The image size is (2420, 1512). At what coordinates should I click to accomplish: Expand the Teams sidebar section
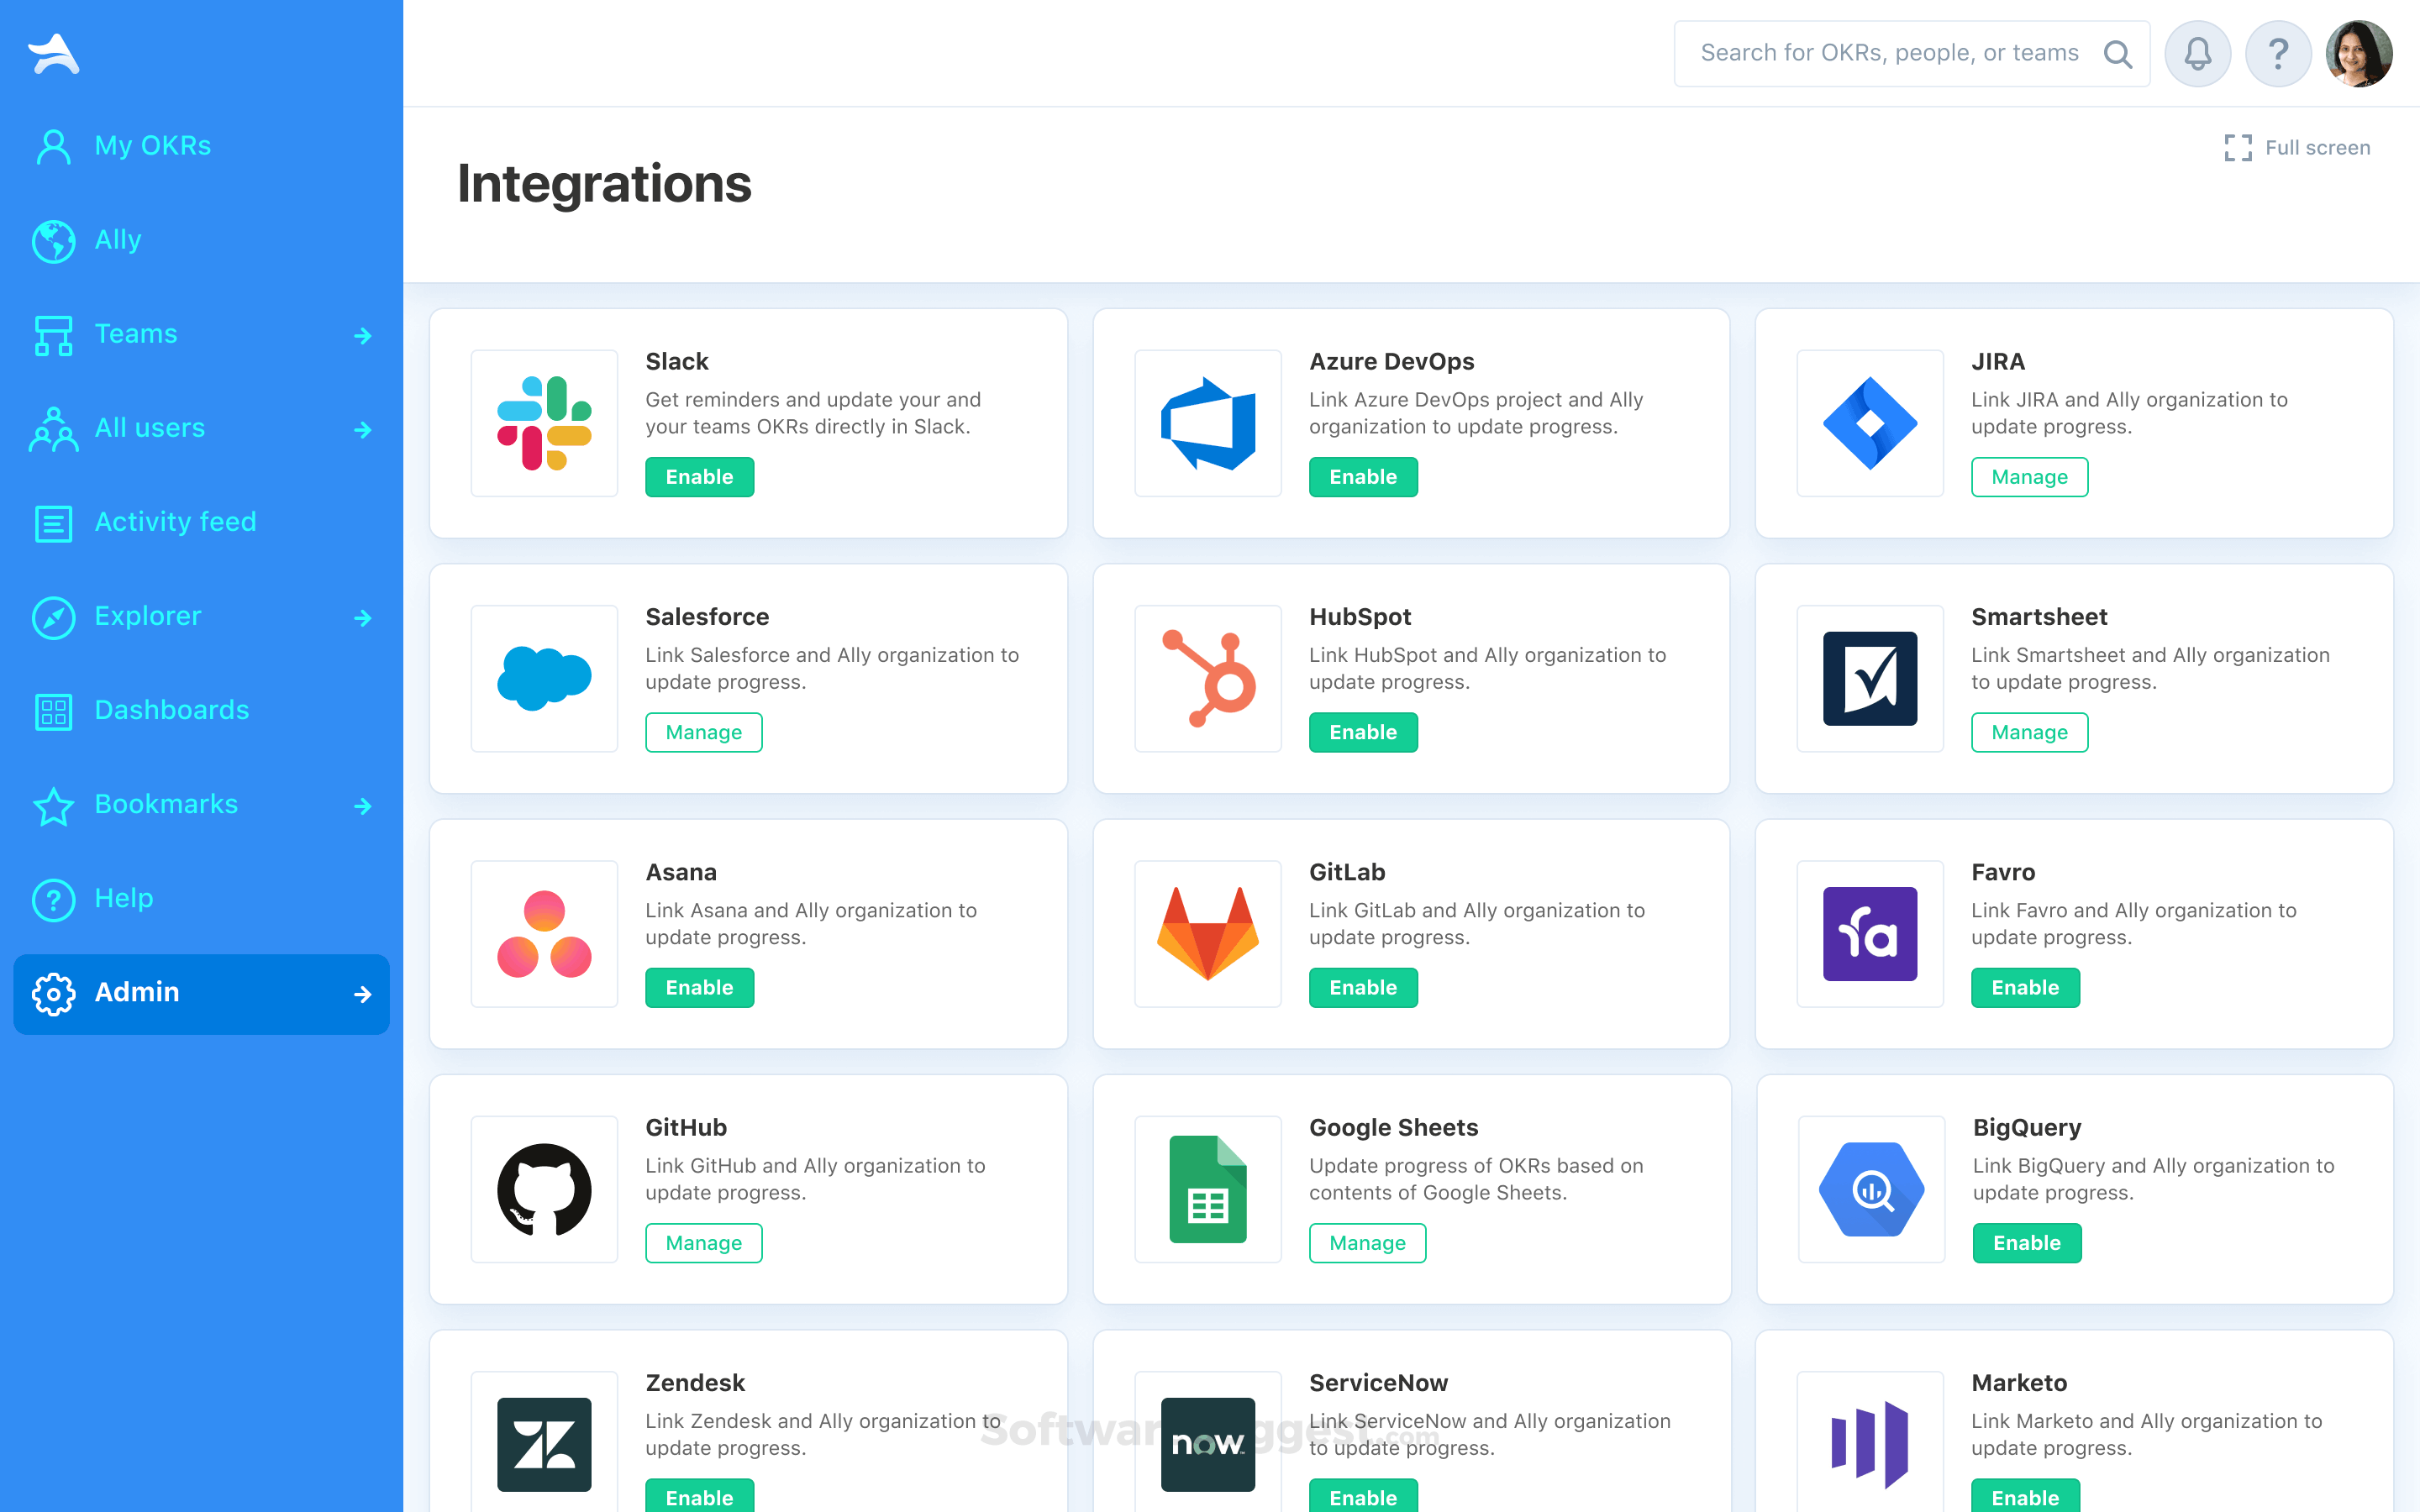click(x=363, y=335)
